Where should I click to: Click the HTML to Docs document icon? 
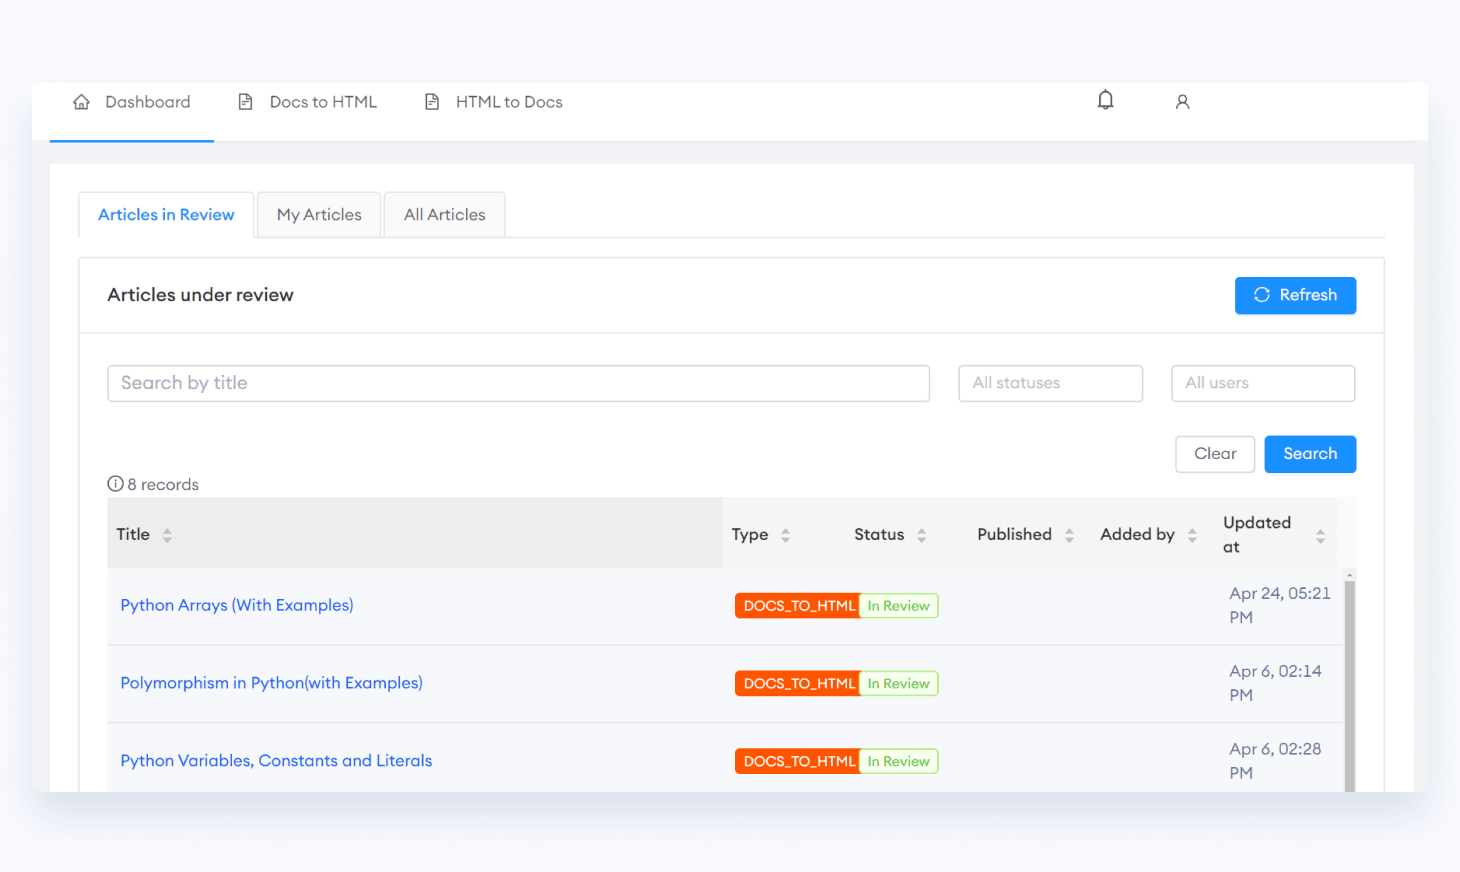(432, 101)
